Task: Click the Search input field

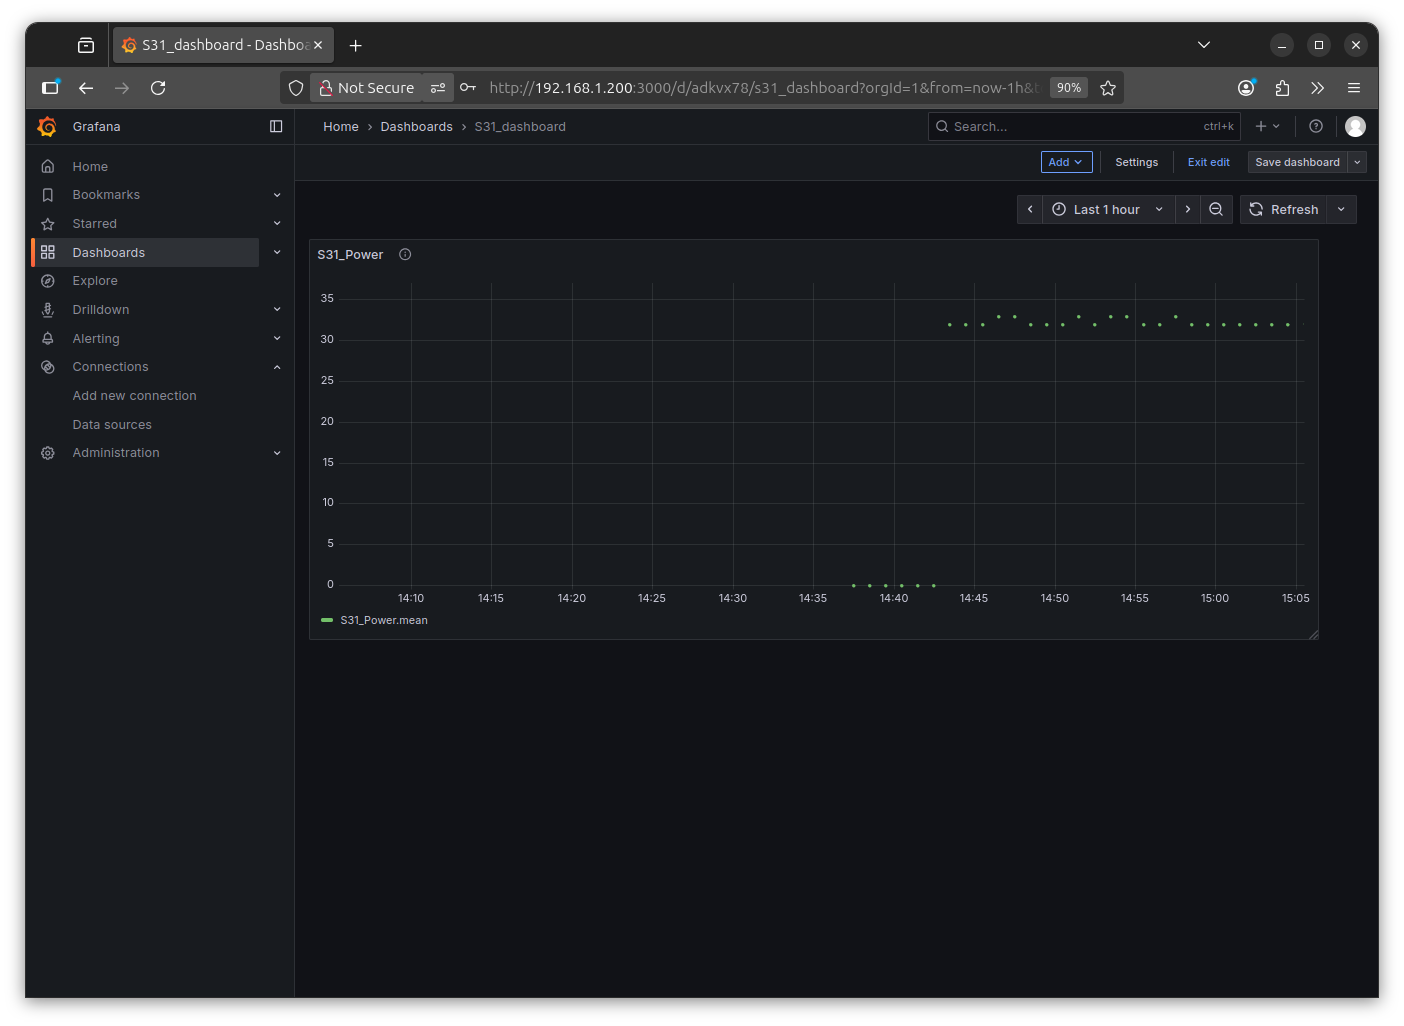Action: point(1070,127)
